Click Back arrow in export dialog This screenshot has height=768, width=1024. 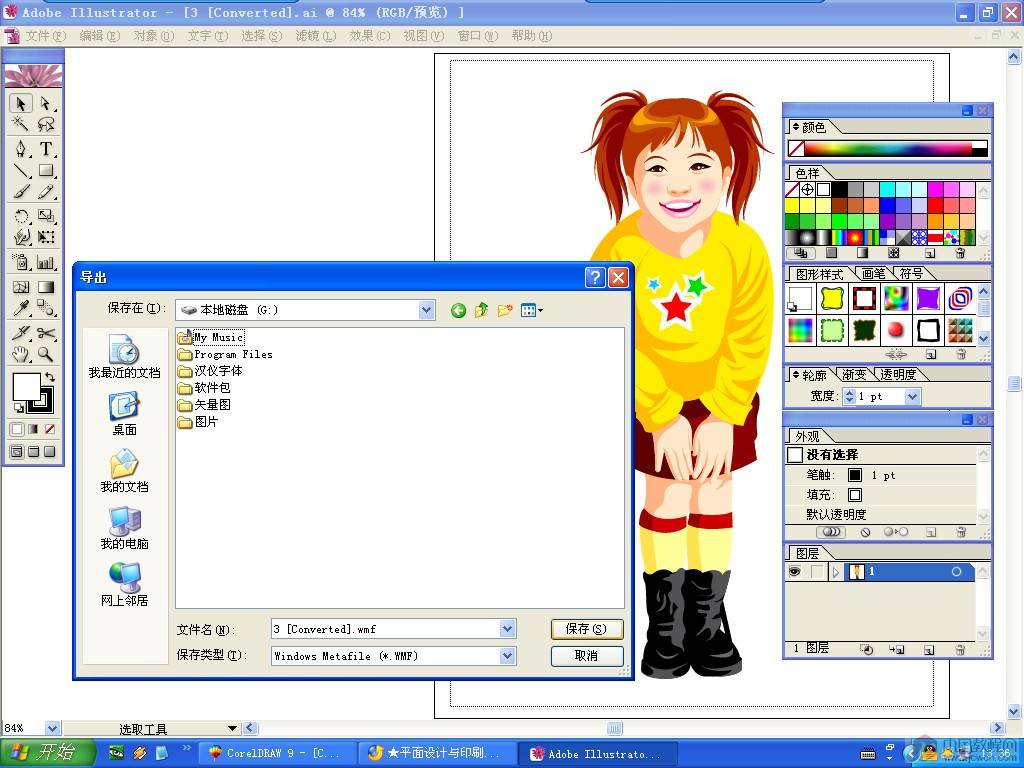click(x=458, y=310)
